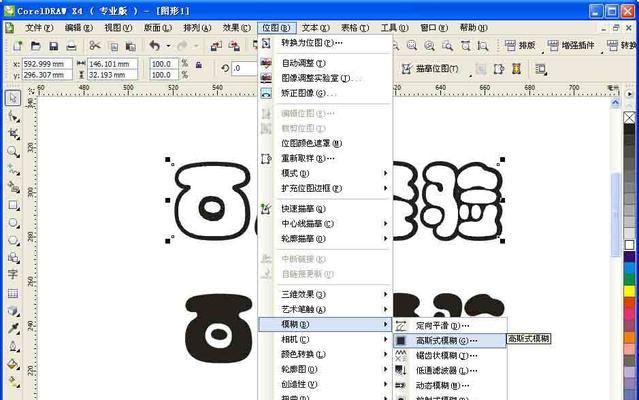
Task: Click the New document icon
Action: tap(18, 46)
